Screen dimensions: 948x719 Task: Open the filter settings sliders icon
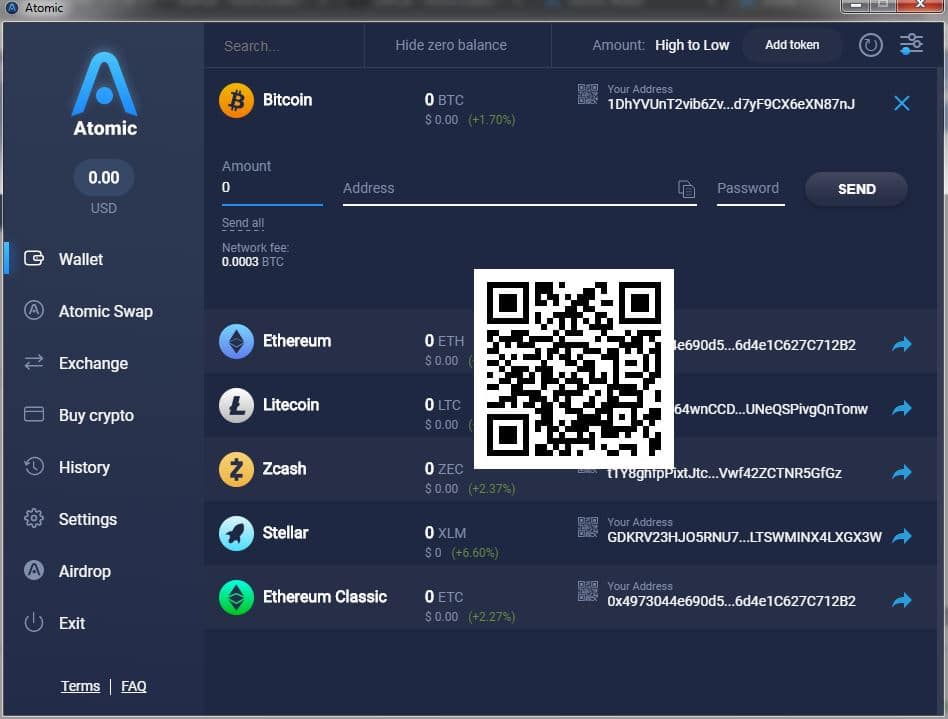pyautogui.click(x=911, y=44)
